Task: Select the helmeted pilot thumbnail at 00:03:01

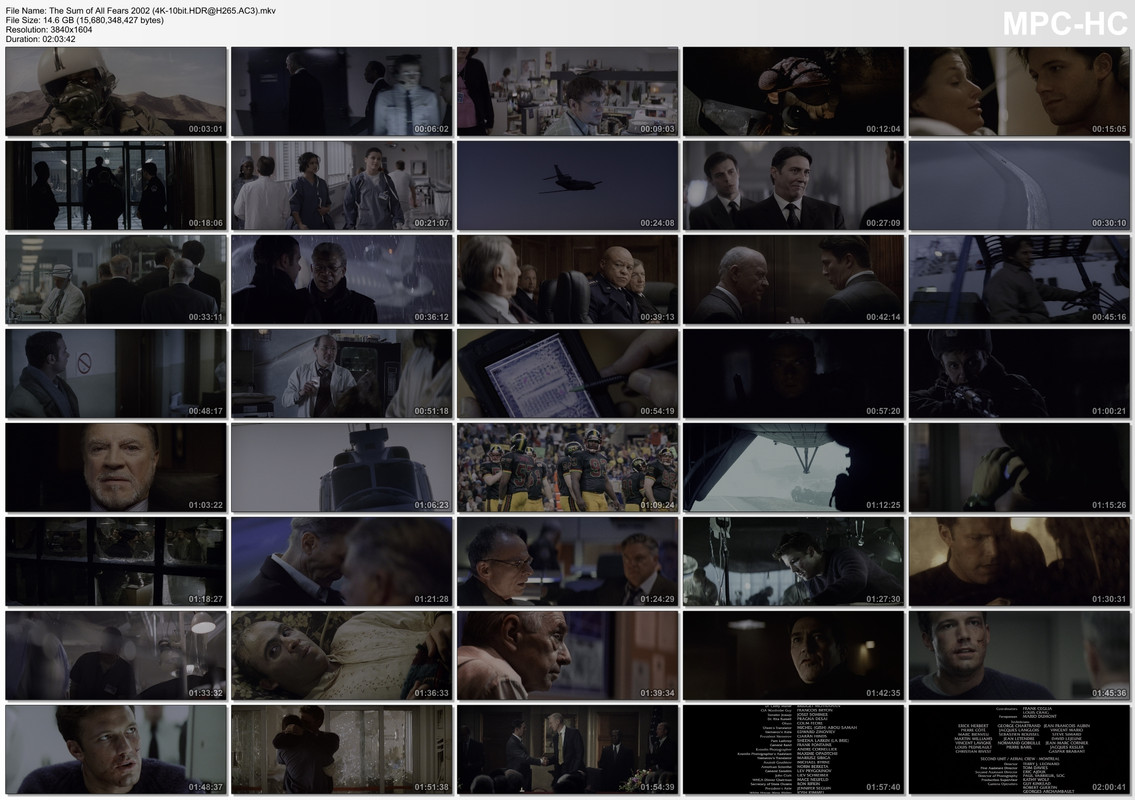Action: tap(116, 91)
